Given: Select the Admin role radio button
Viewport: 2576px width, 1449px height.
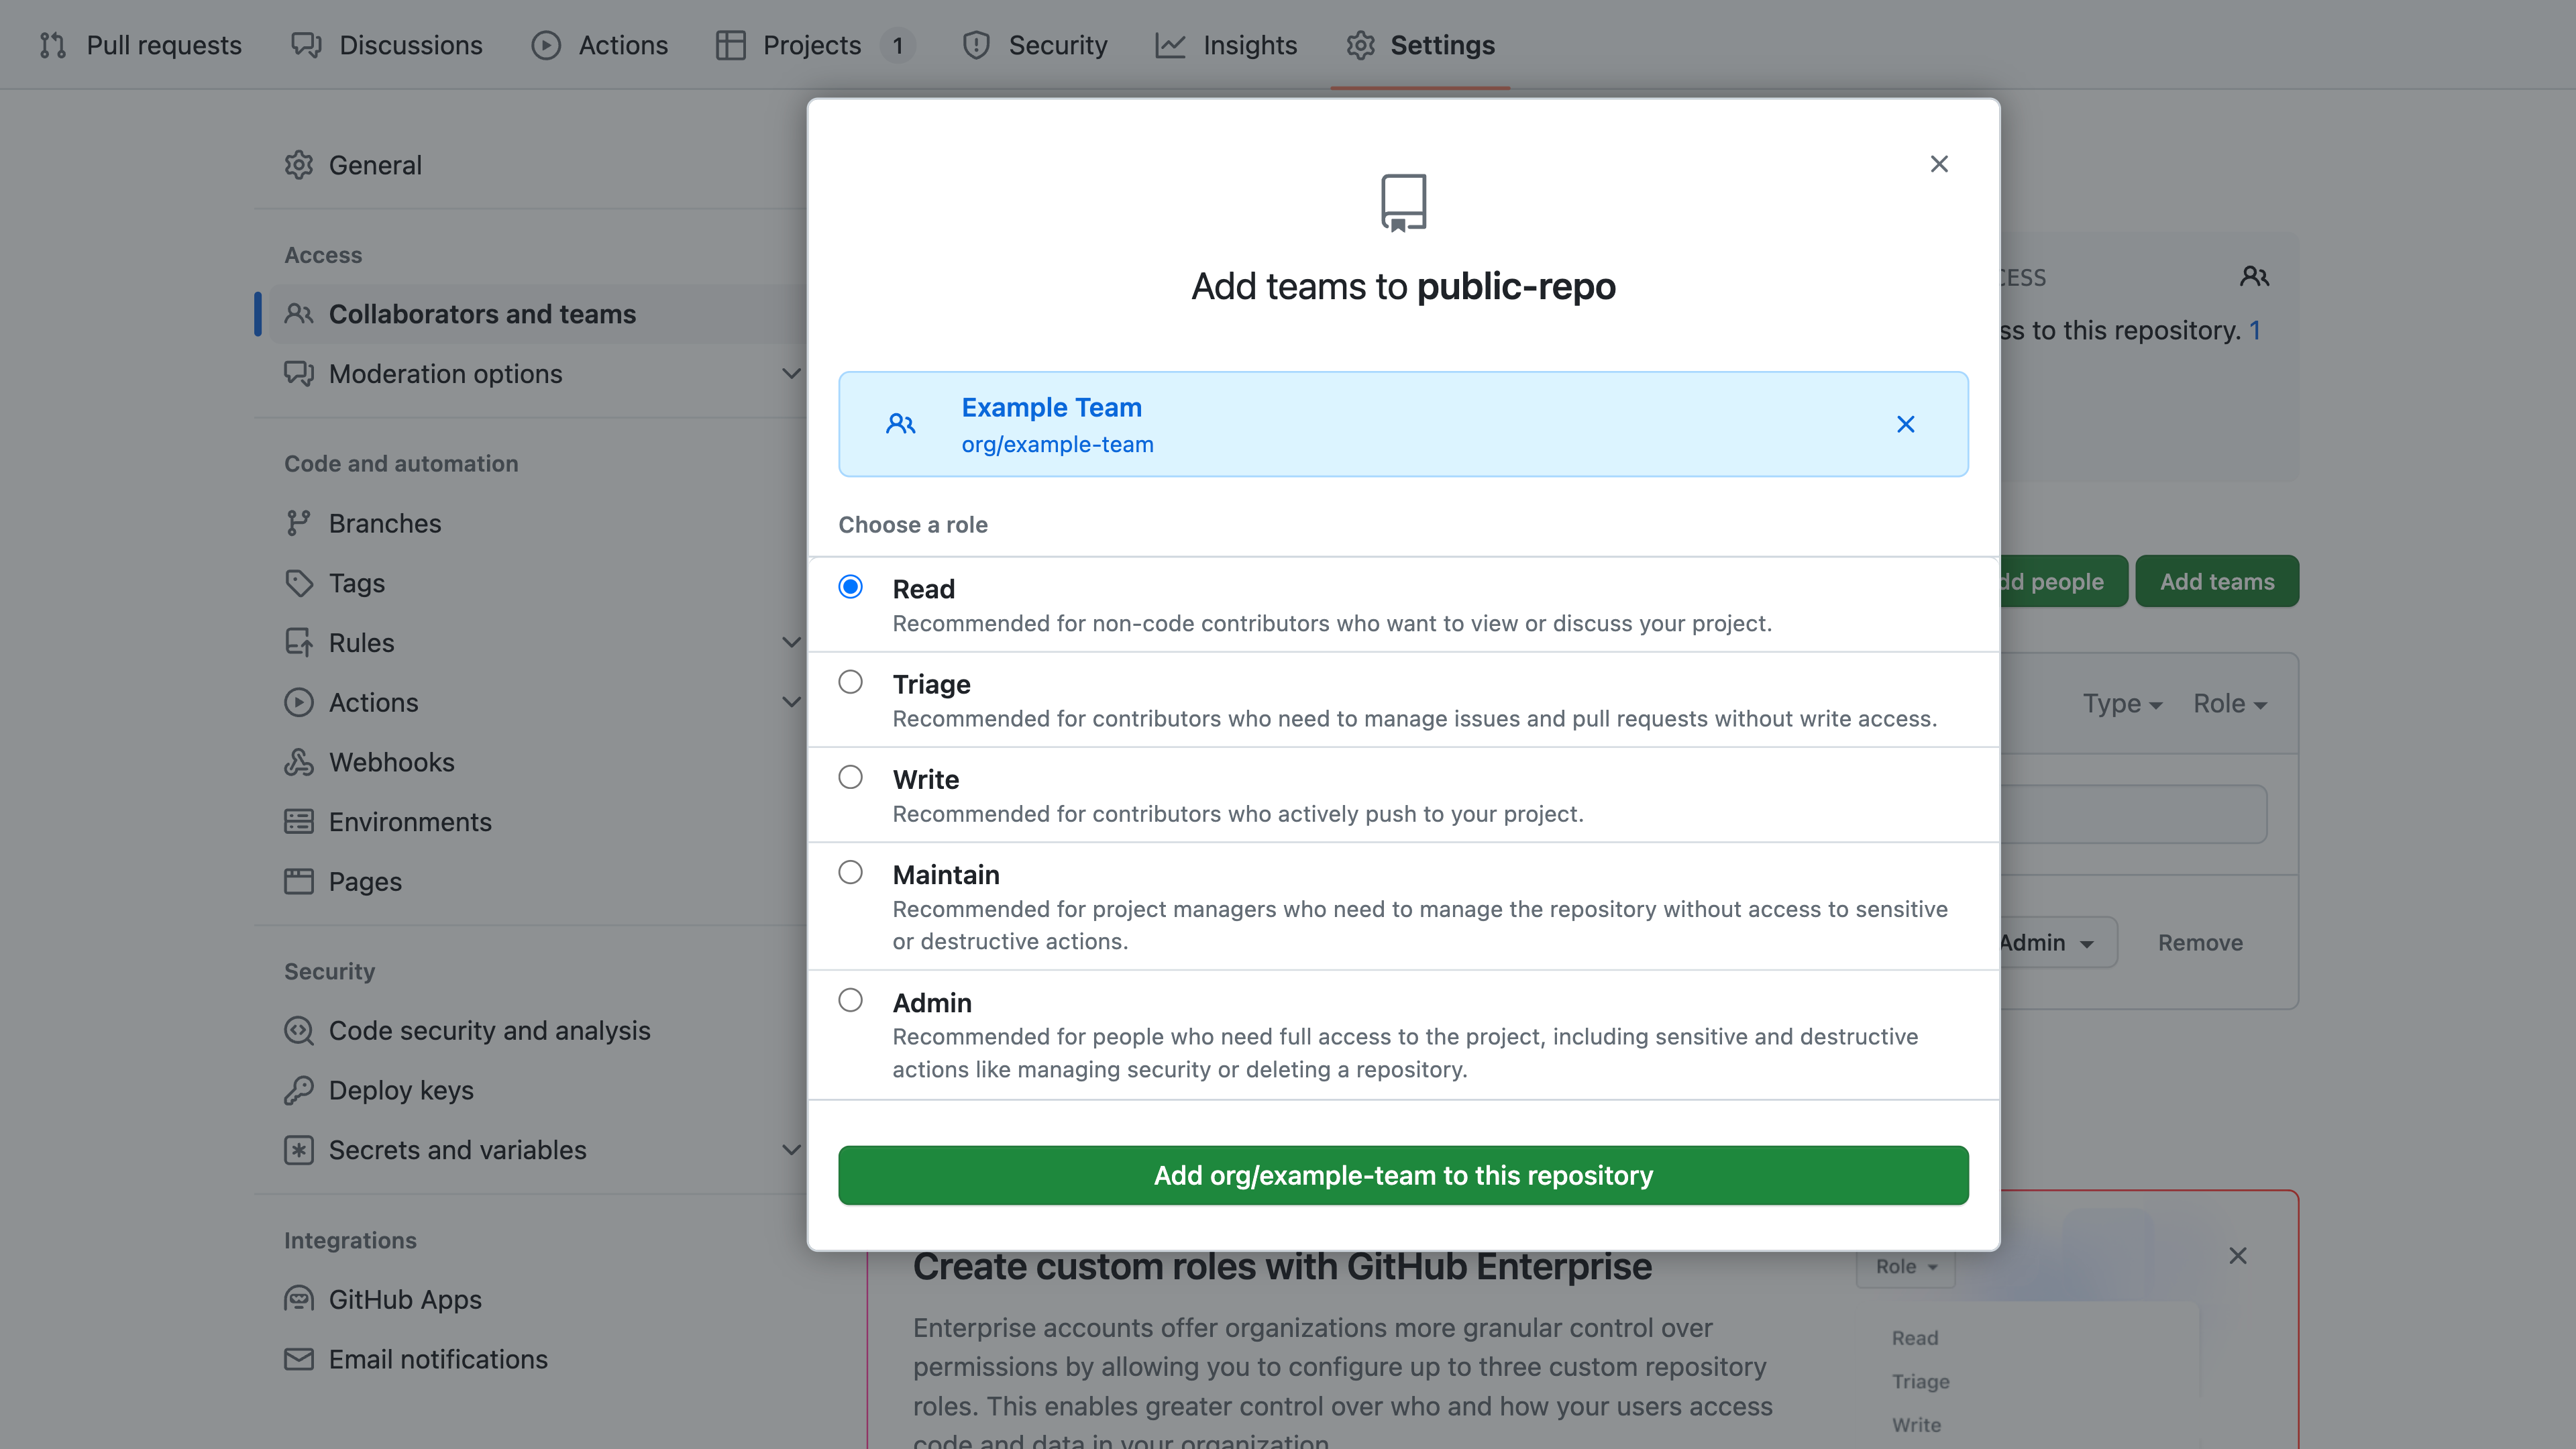Looking at the screenshot, I should 850,999.
